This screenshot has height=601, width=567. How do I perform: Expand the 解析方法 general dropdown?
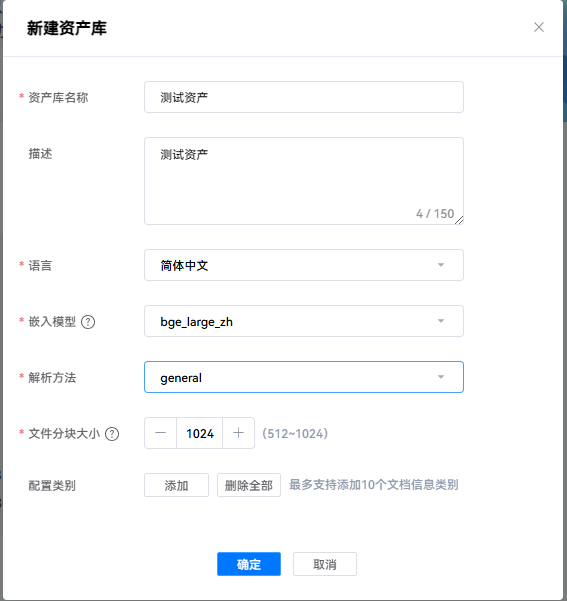coord(304,377)
